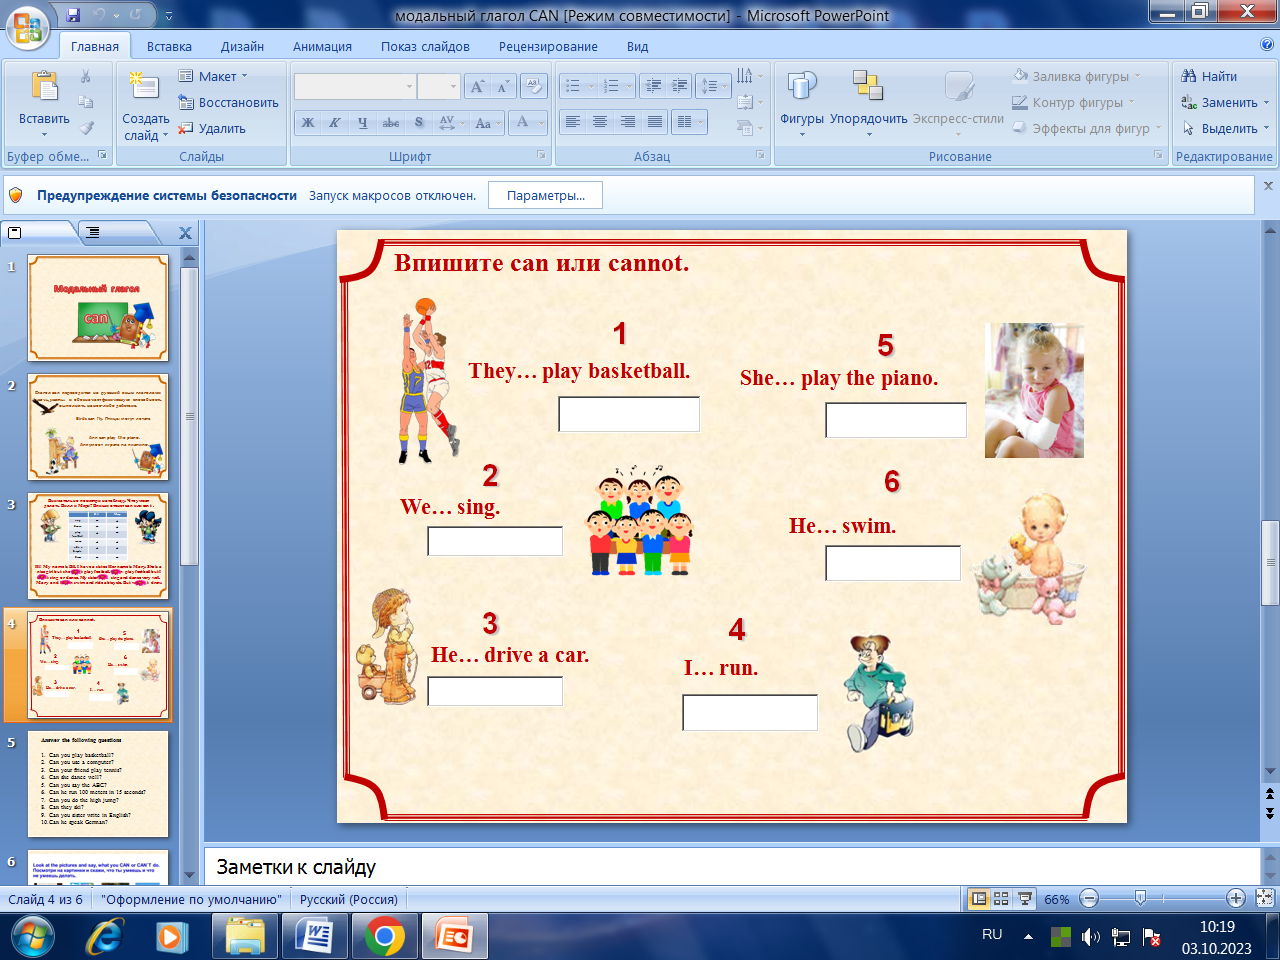Click the Save icon in quick access toolbar
The image size is (1280, 960).
(73, 15)
